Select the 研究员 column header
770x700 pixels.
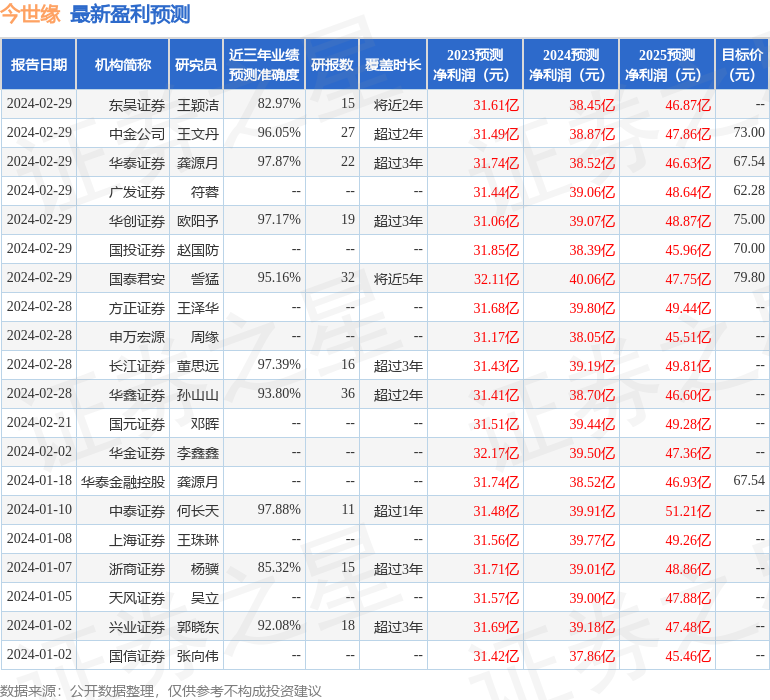(x=196, y=64)
